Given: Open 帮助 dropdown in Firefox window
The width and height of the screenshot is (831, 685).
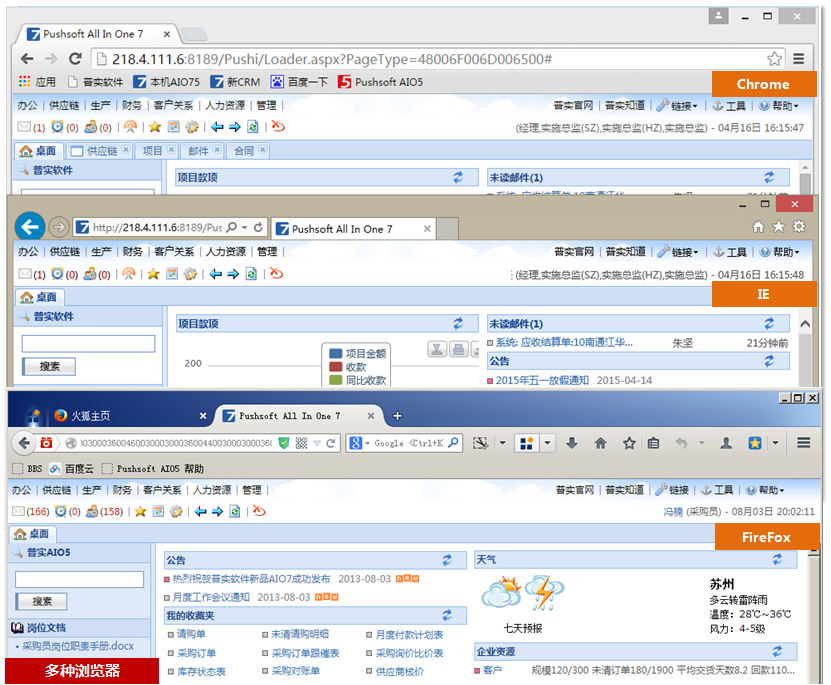Looking at the screenshot, I should tap(765, 490).
